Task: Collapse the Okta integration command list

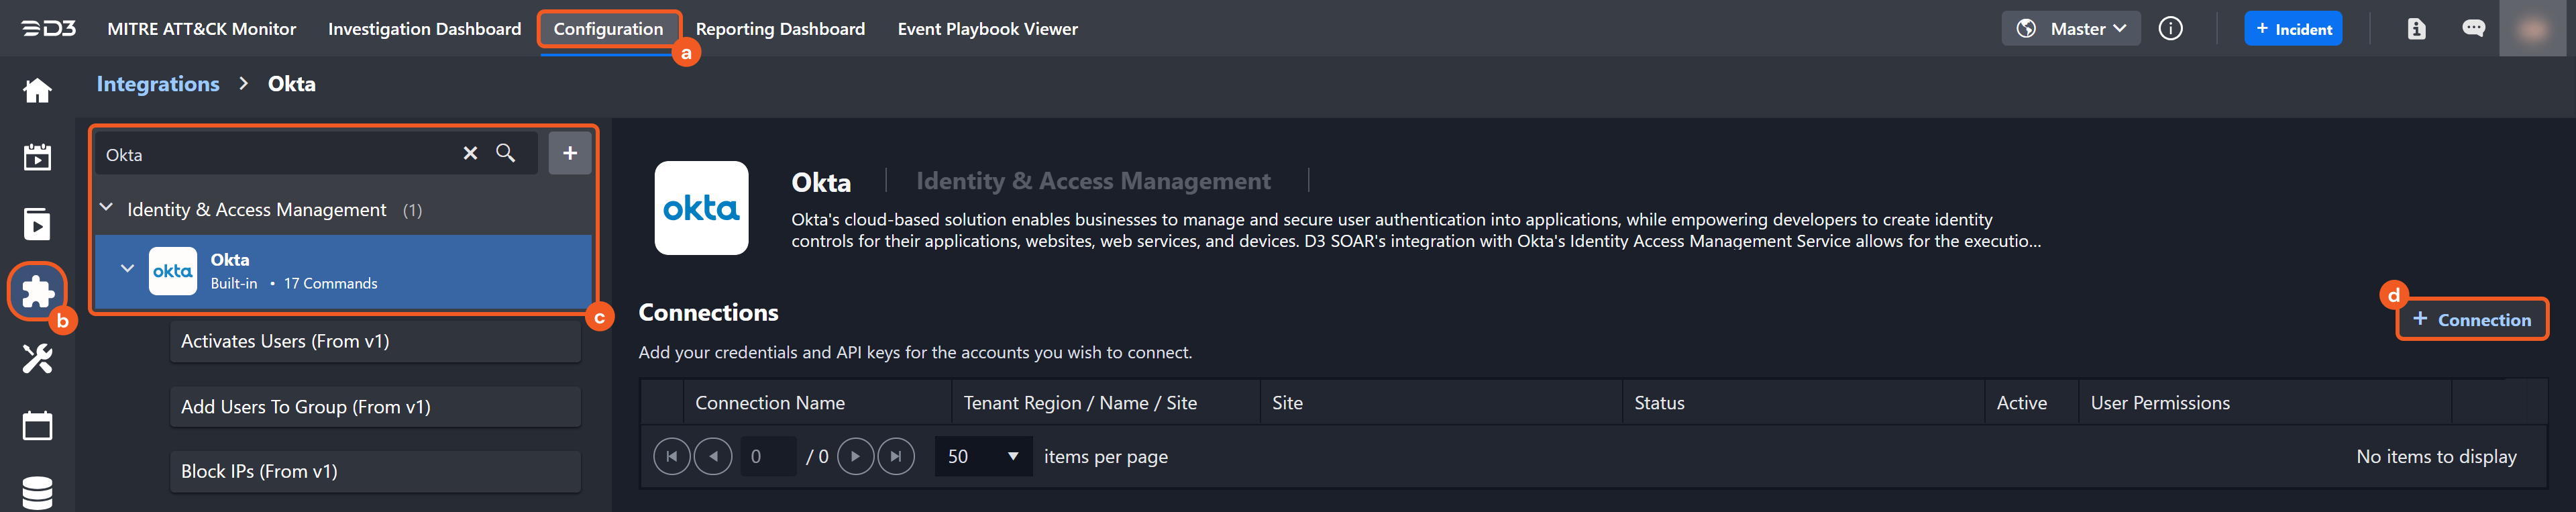Action: pos(127,269)
